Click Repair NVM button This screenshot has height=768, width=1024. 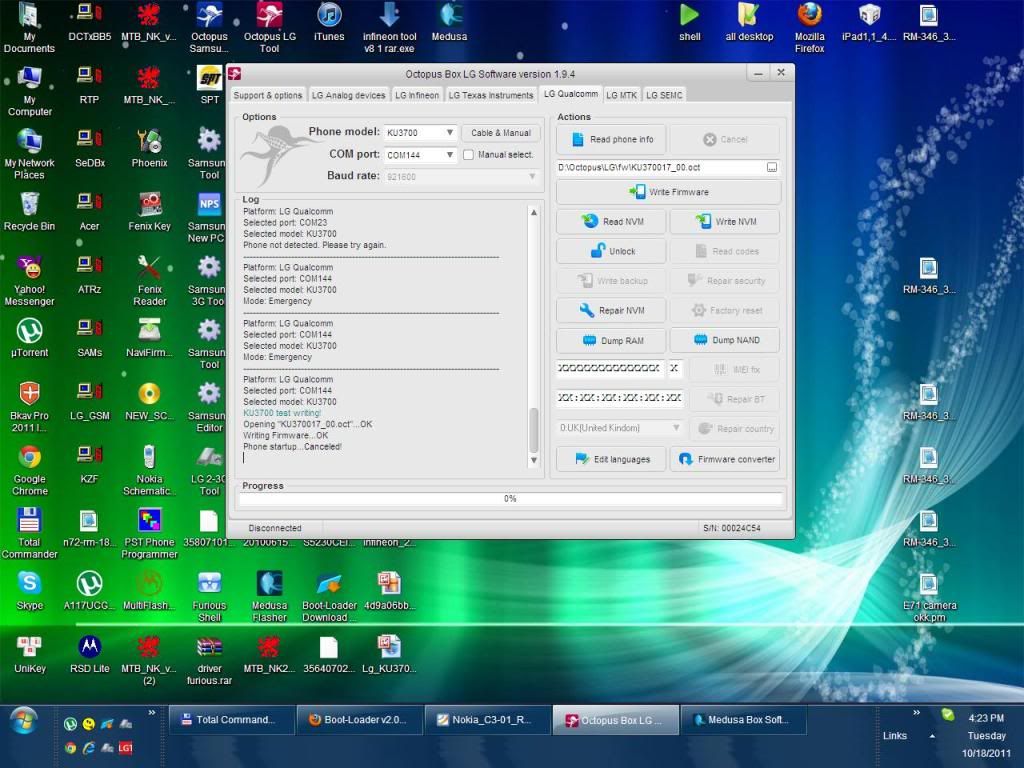(611, 310)
